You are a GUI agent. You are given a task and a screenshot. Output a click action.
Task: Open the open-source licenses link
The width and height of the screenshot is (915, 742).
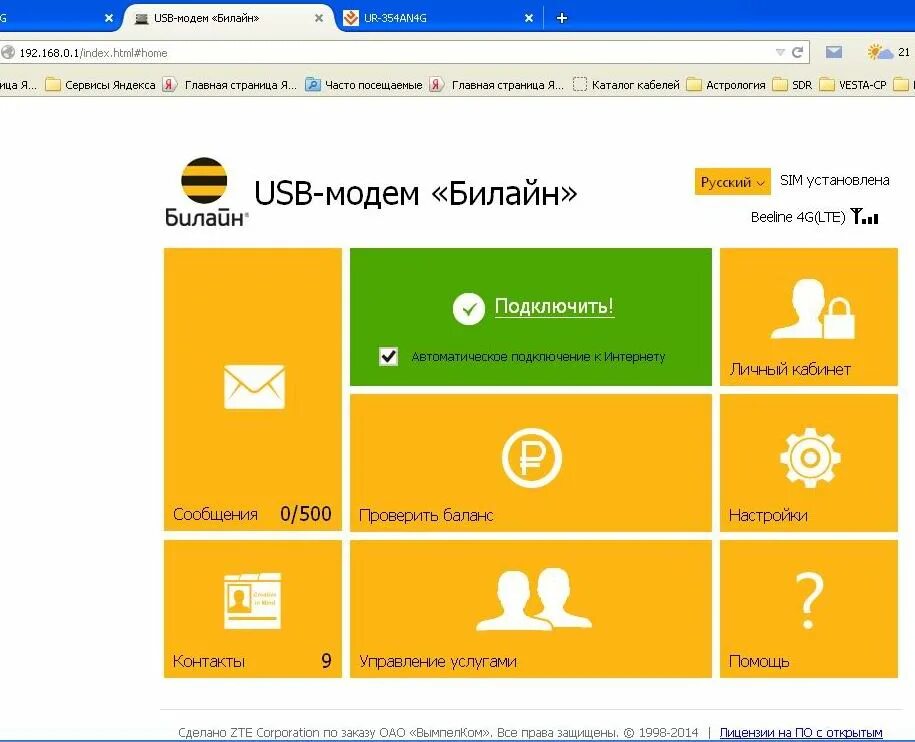pos(801,732)
